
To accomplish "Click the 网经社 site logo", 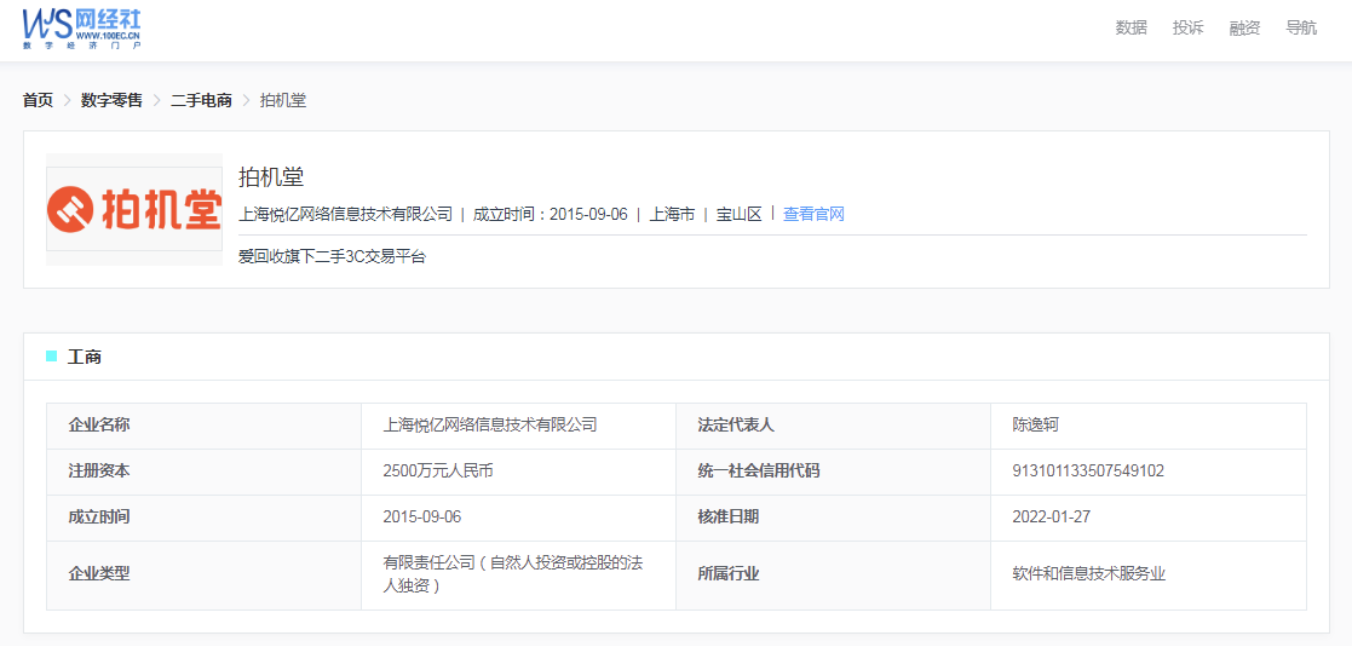I will (x=82, y=28).
